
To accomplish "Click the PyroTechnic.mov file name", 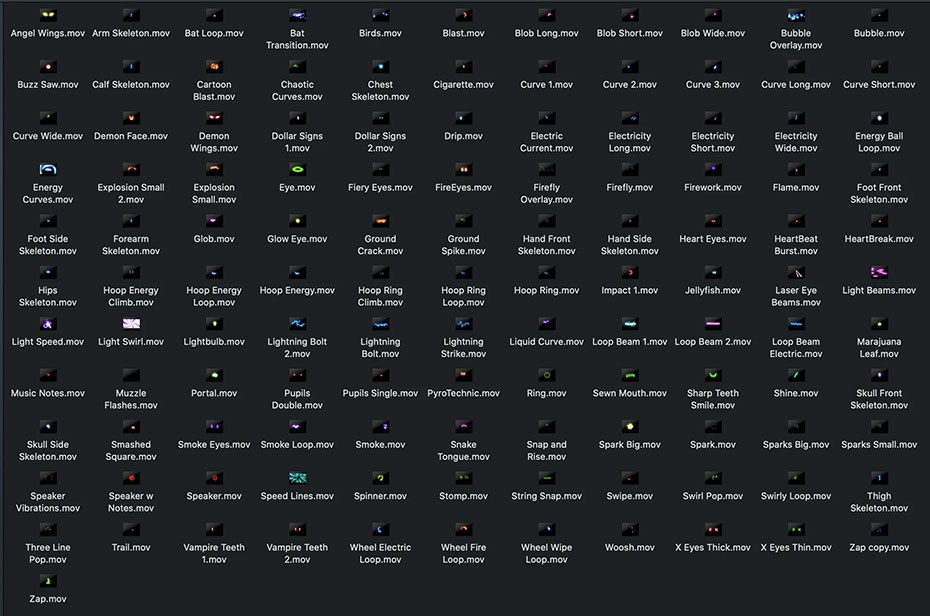I will click(463, 393).
